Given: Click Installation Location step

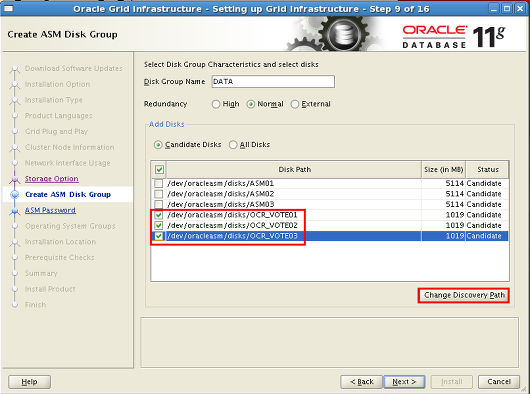Looking at the screenshot, I should [61, 242].
